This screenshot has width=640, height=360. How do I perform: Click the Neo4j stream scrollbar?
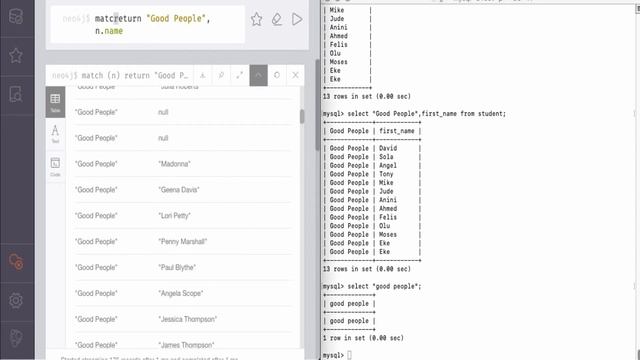(x=317, y=105)
